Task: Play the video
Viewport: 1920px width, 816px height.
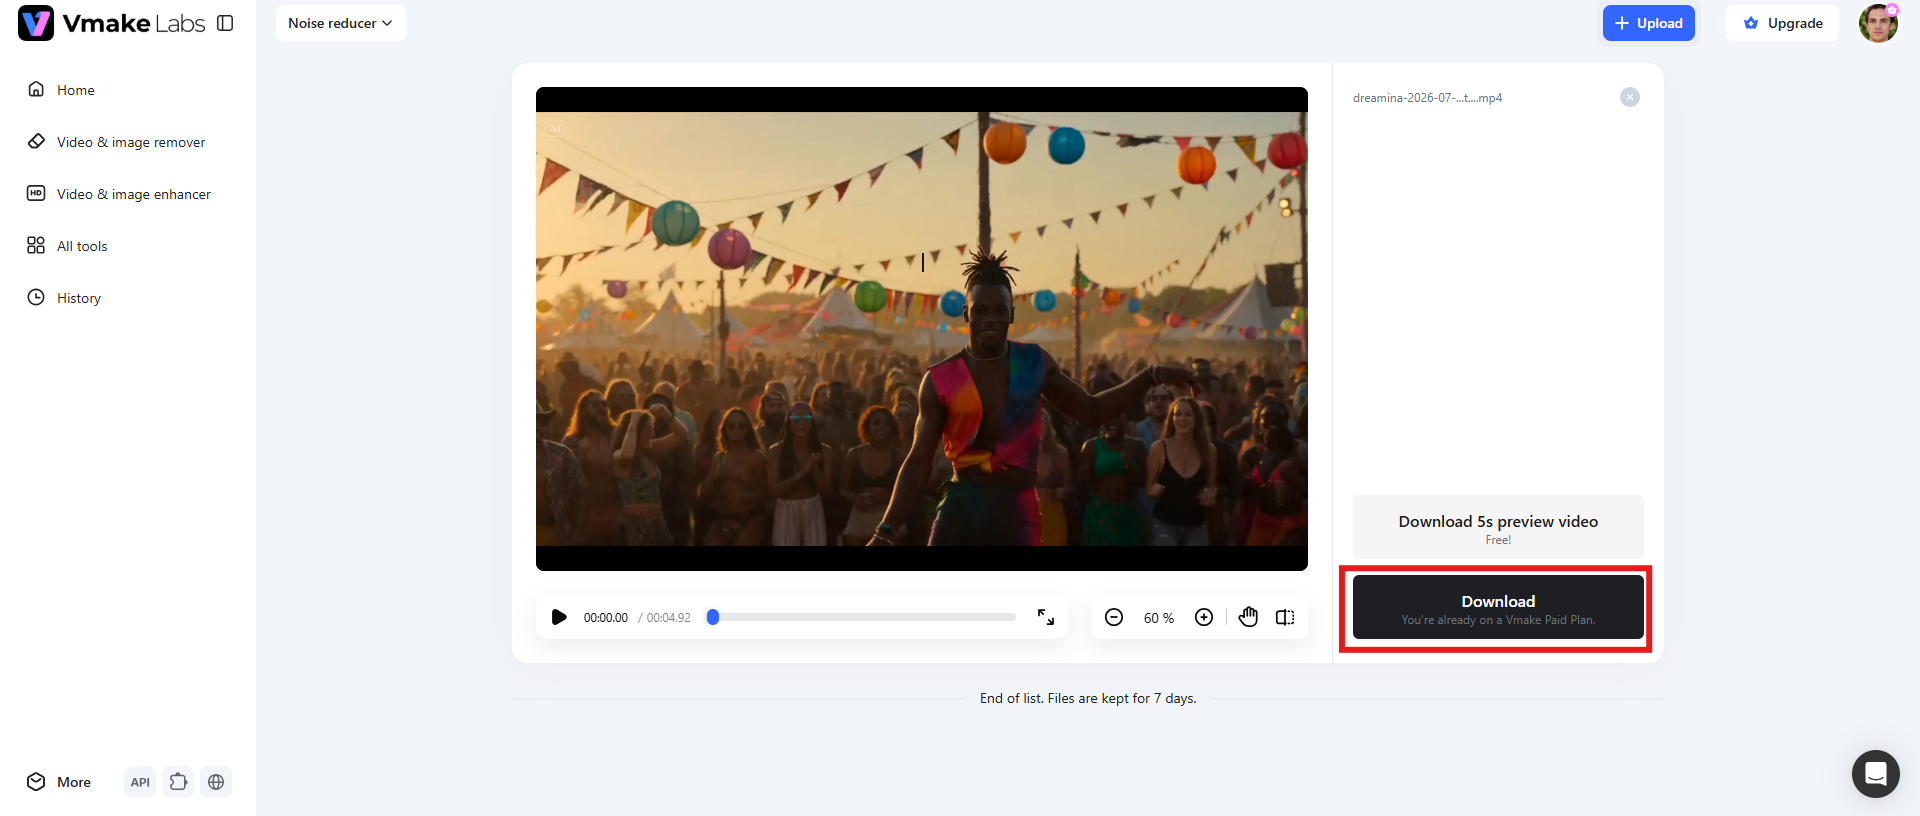Action: point(559,617)
